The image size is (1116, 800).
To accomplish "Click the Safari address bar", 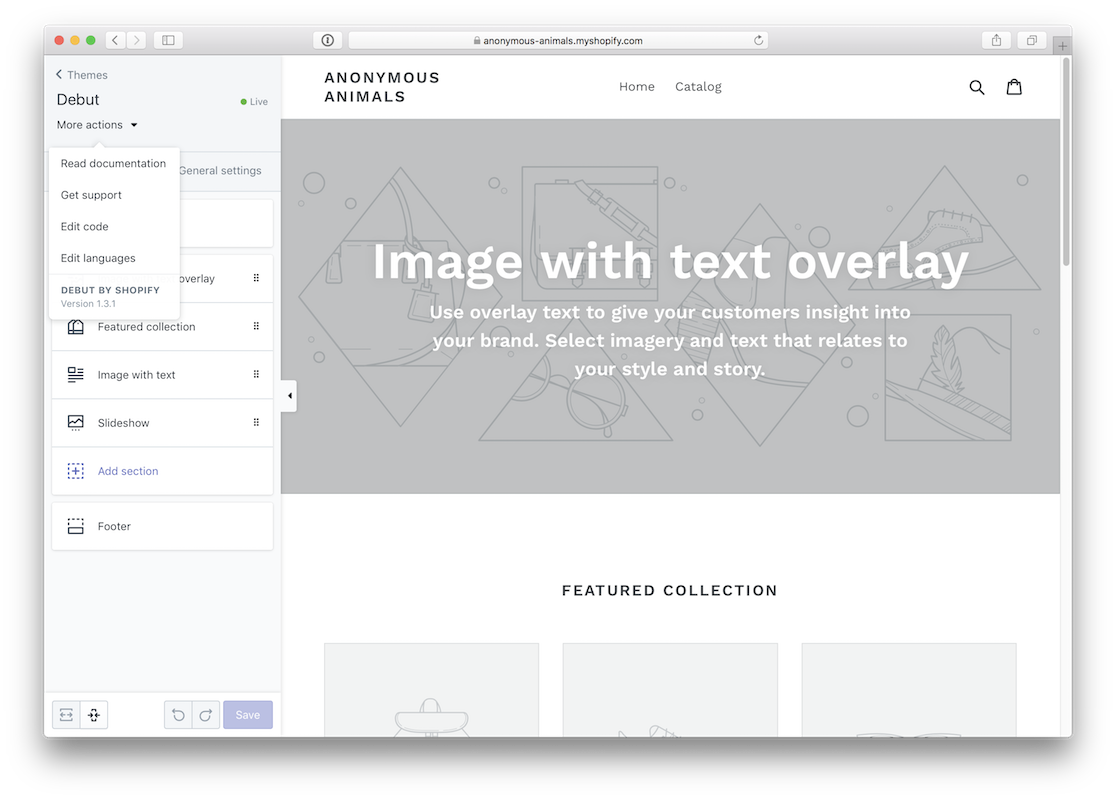I will 558,41.
